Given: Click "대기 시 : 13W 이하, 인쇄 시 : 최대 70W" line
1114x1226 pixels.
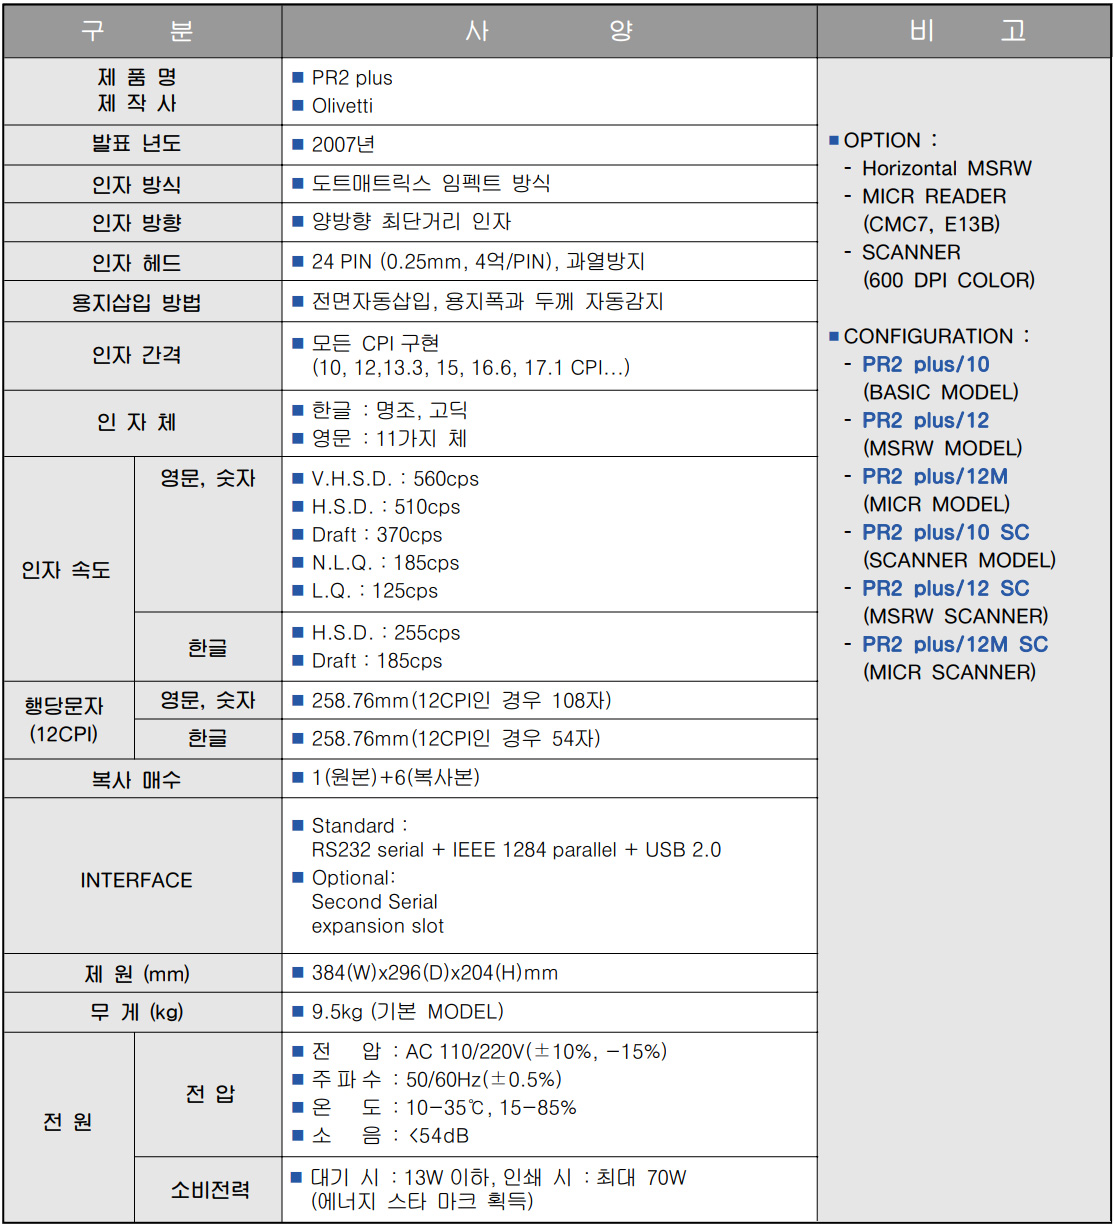Looking at the screenshot, I should click(x=499, y=1178).
